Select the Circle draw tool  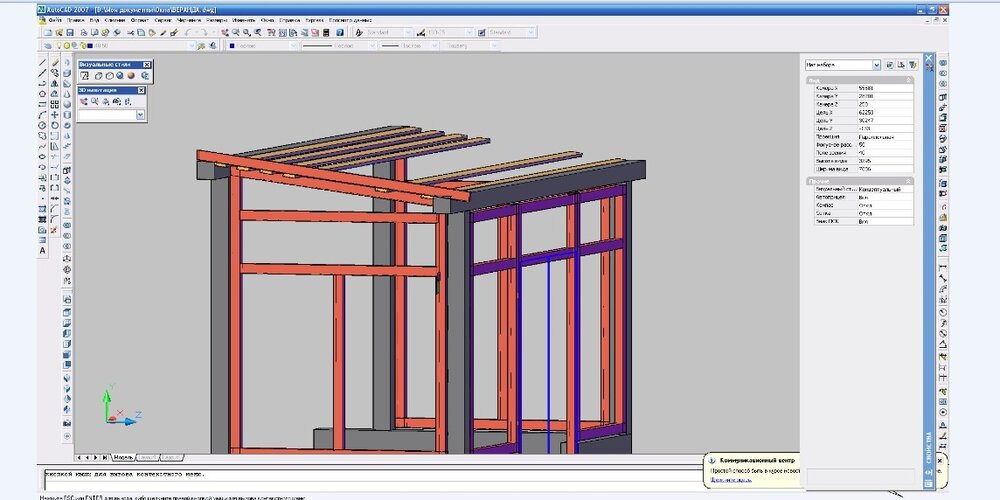[42, 125]
